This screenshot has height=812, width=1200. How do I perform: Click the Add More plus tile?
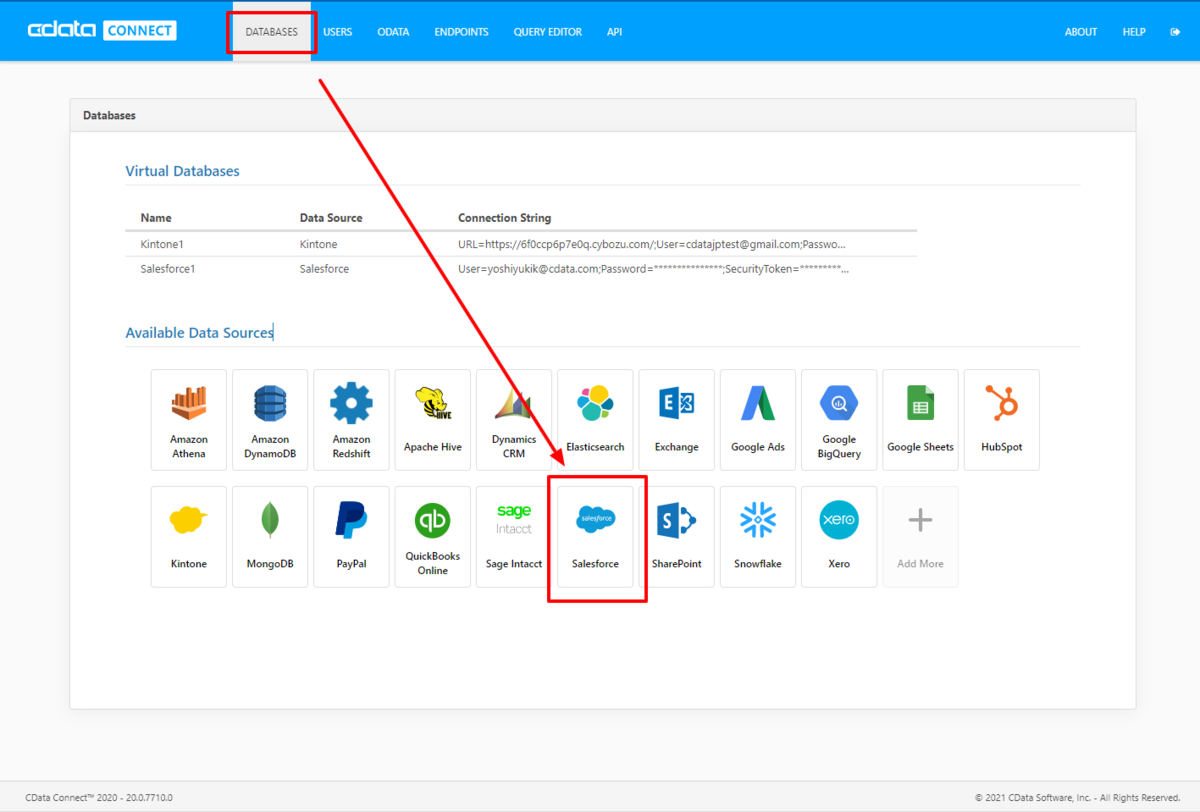(920, 537)
